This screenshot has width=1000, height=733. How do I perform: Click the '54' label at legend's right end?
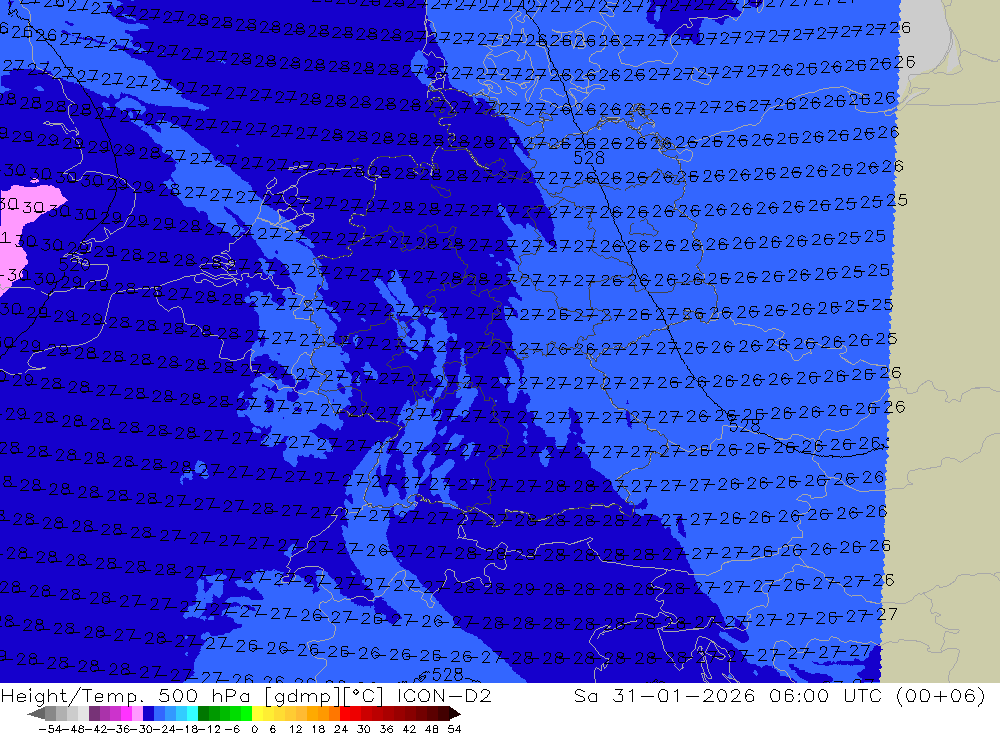point(454,729)
